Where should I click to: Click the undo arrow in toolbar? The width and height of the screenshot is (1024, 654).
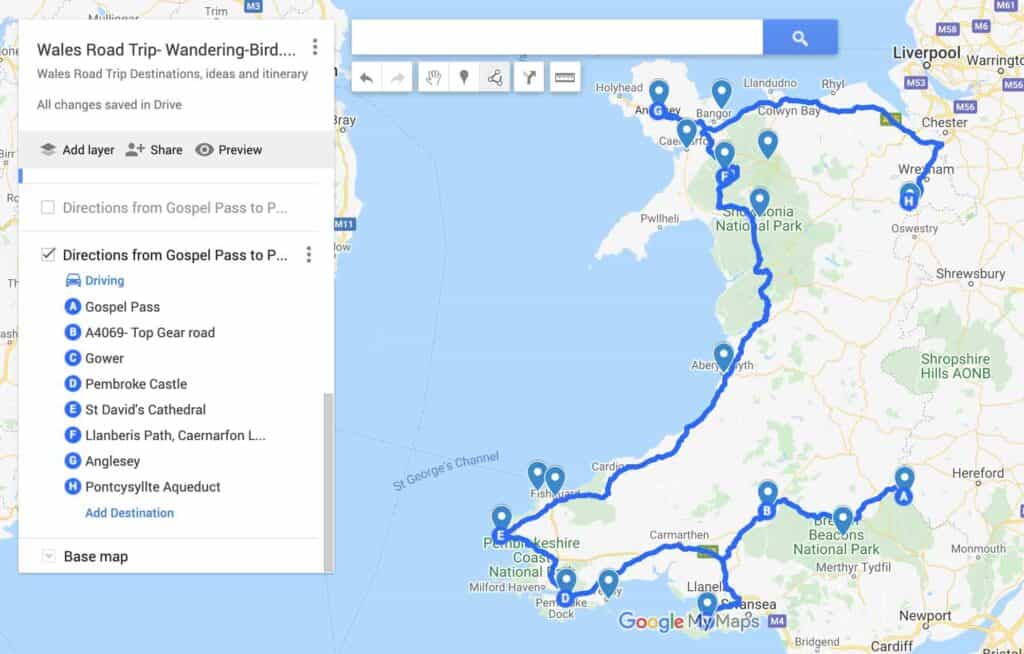366,78
